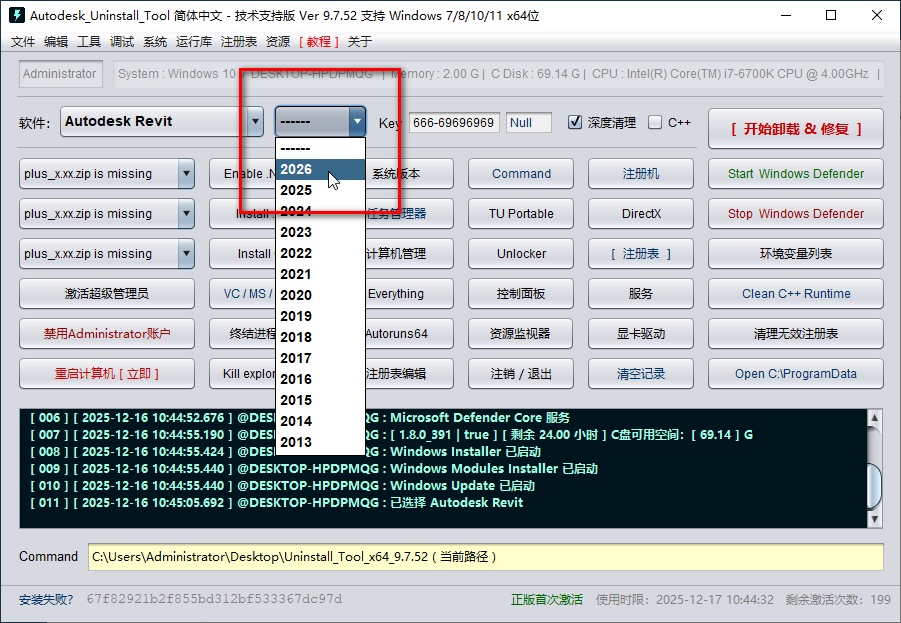
Task: Expand the second plus_x.xx.zip dropdown
Action: [186, 214]
